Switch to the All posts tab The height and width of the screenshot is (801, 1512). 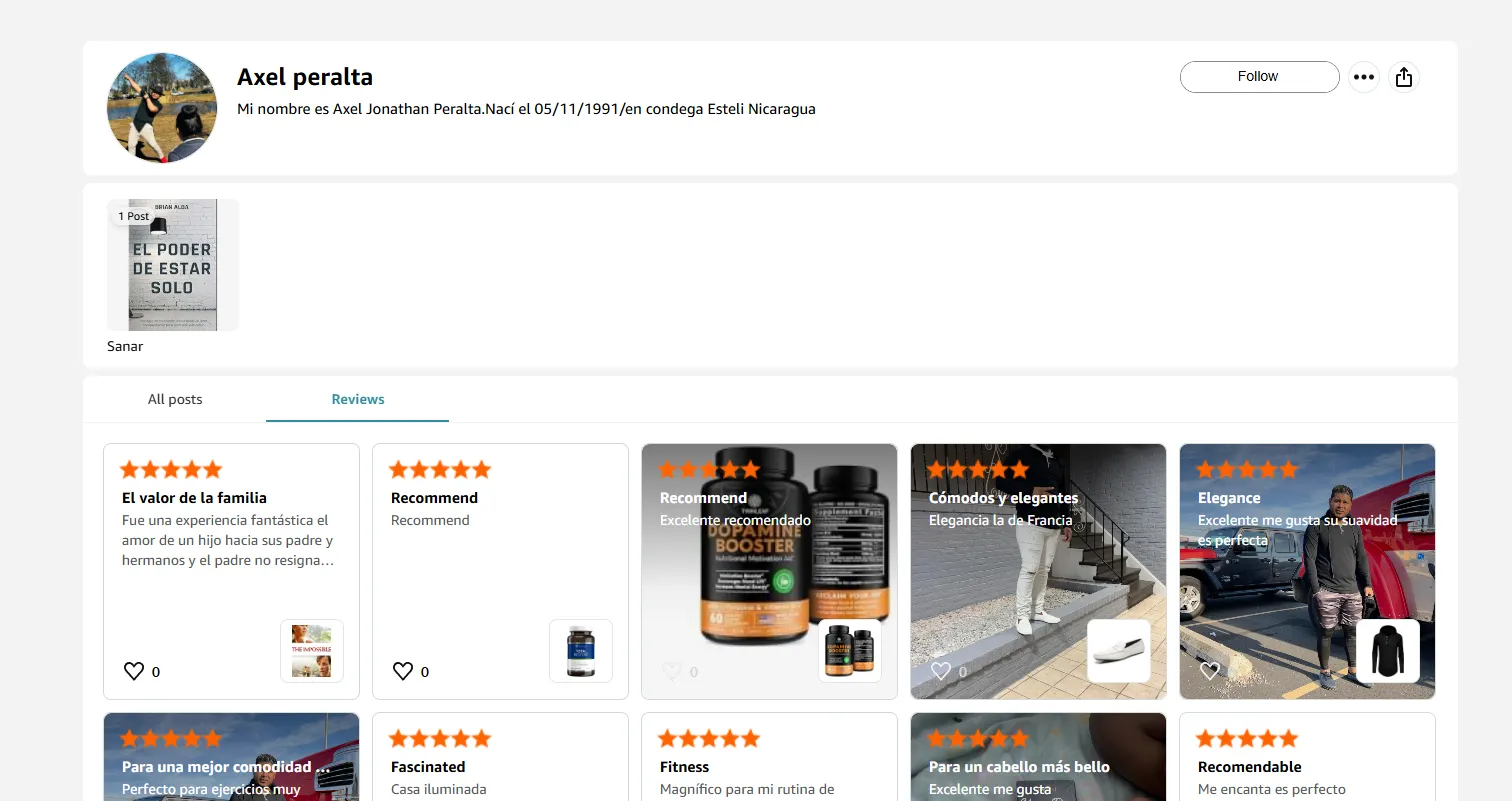click(175, 399)
